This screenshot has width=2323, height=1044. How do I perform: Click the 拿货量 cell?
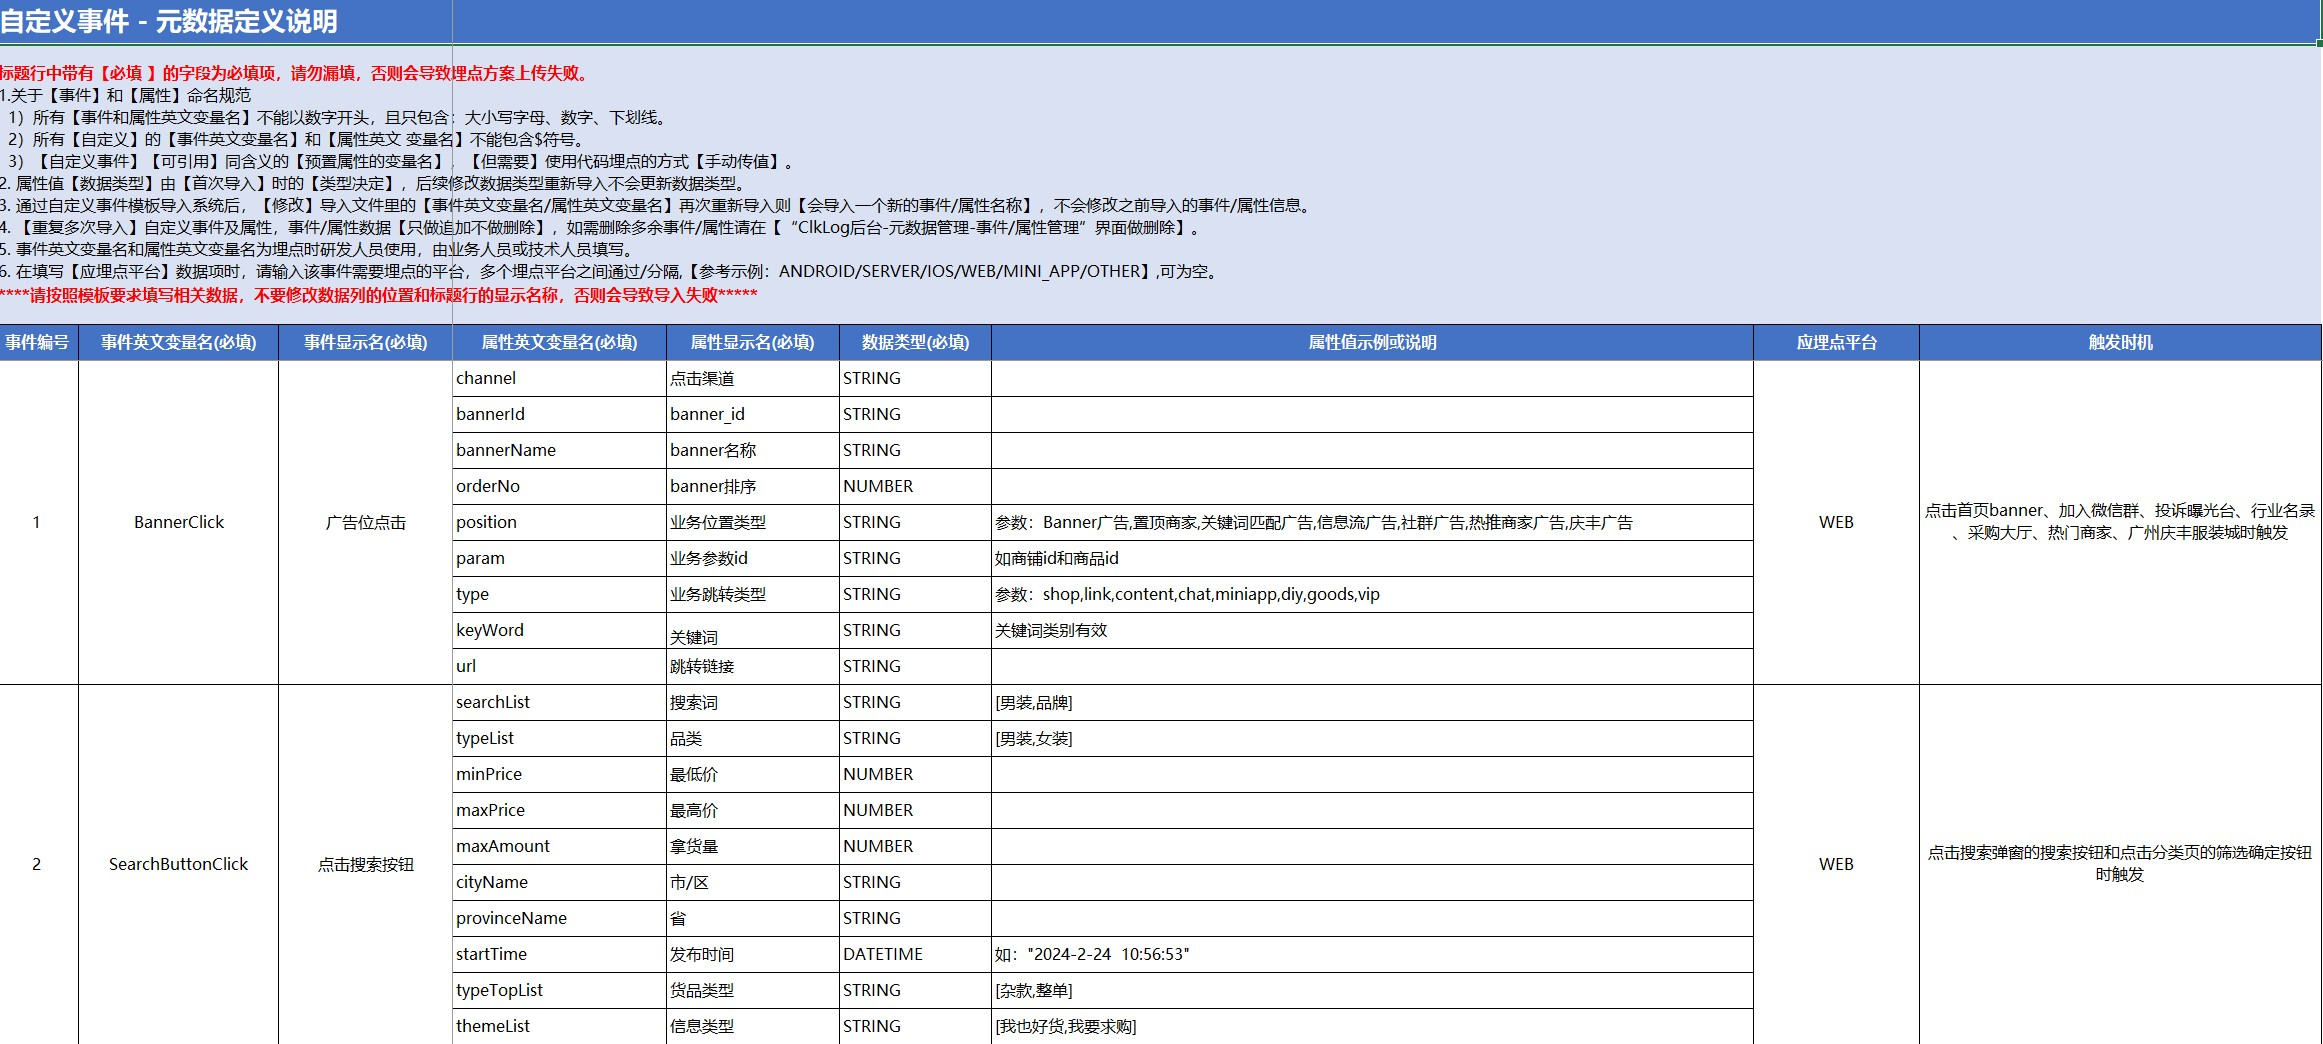(x=752, y=846)
